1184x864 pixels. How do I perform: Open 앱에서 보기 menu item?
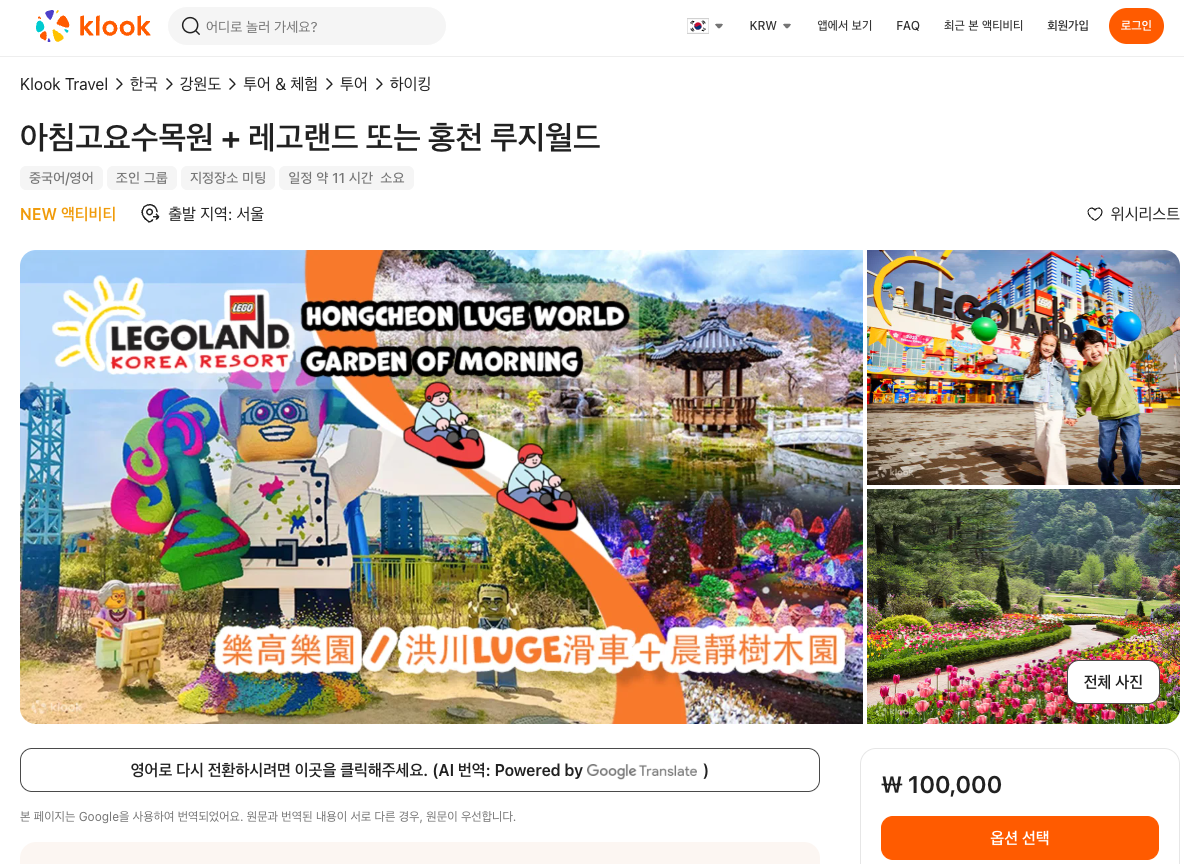pos(844,26)
